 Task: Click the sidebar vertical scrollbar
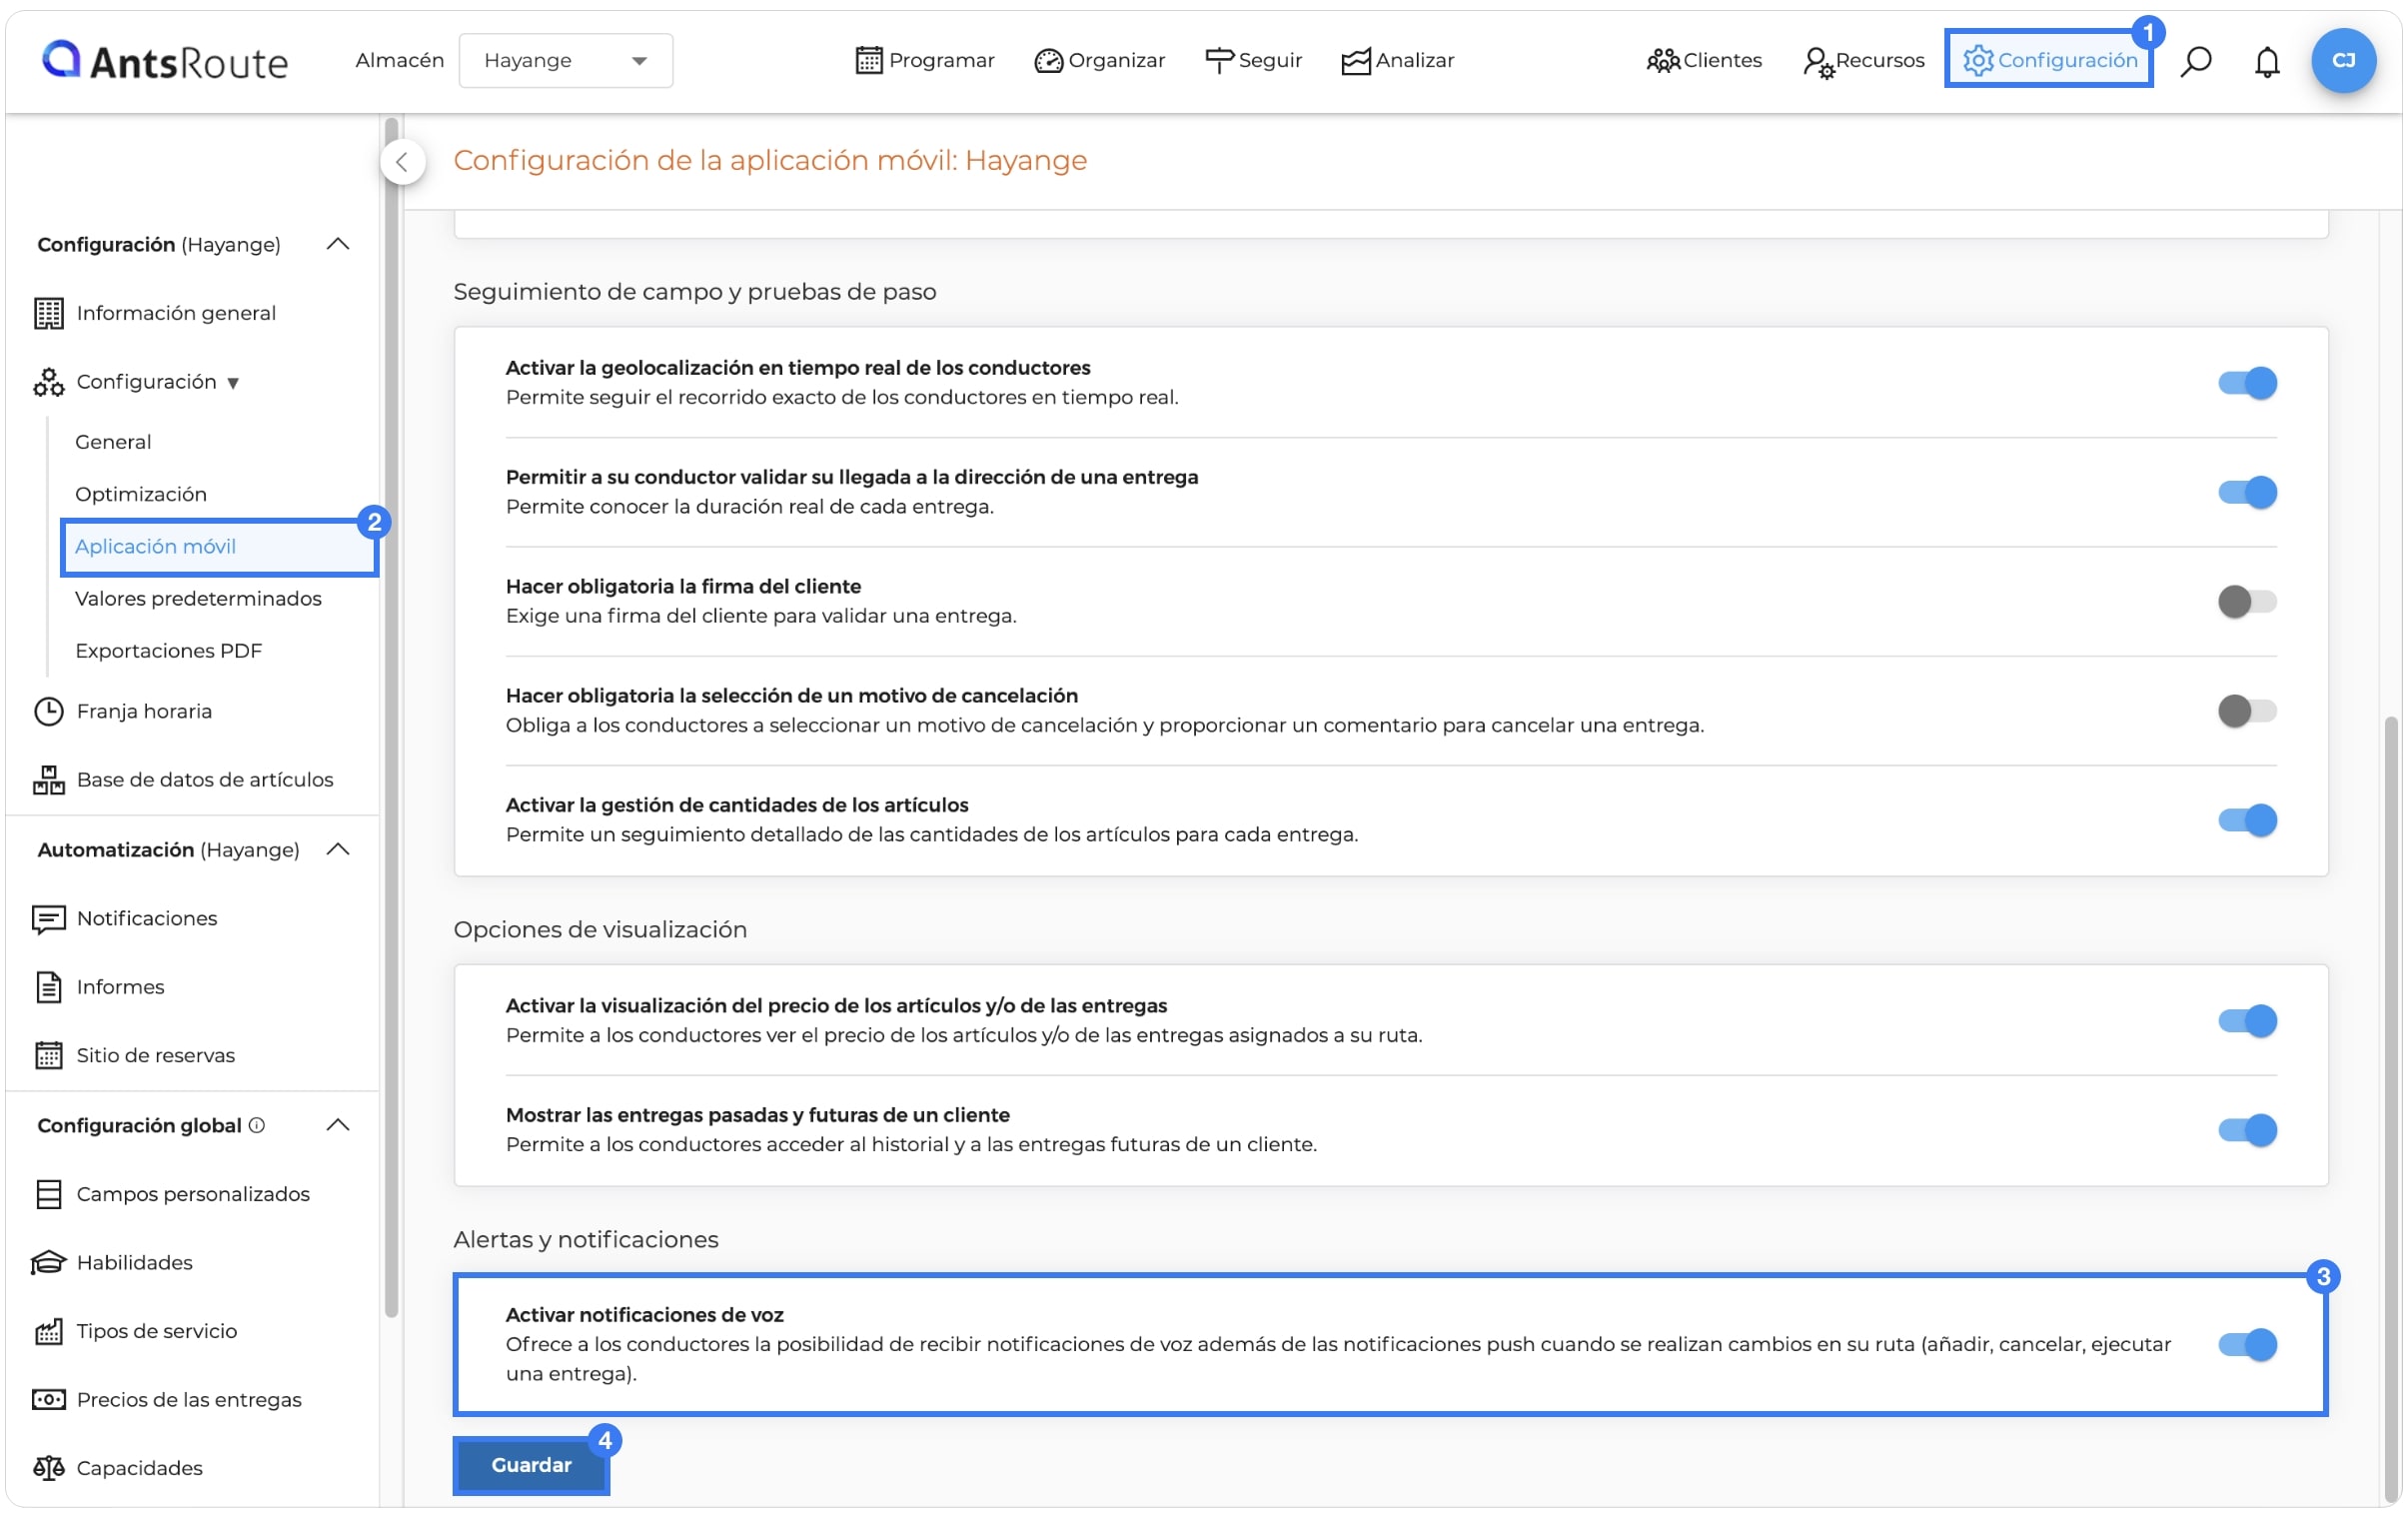point(391,716)
